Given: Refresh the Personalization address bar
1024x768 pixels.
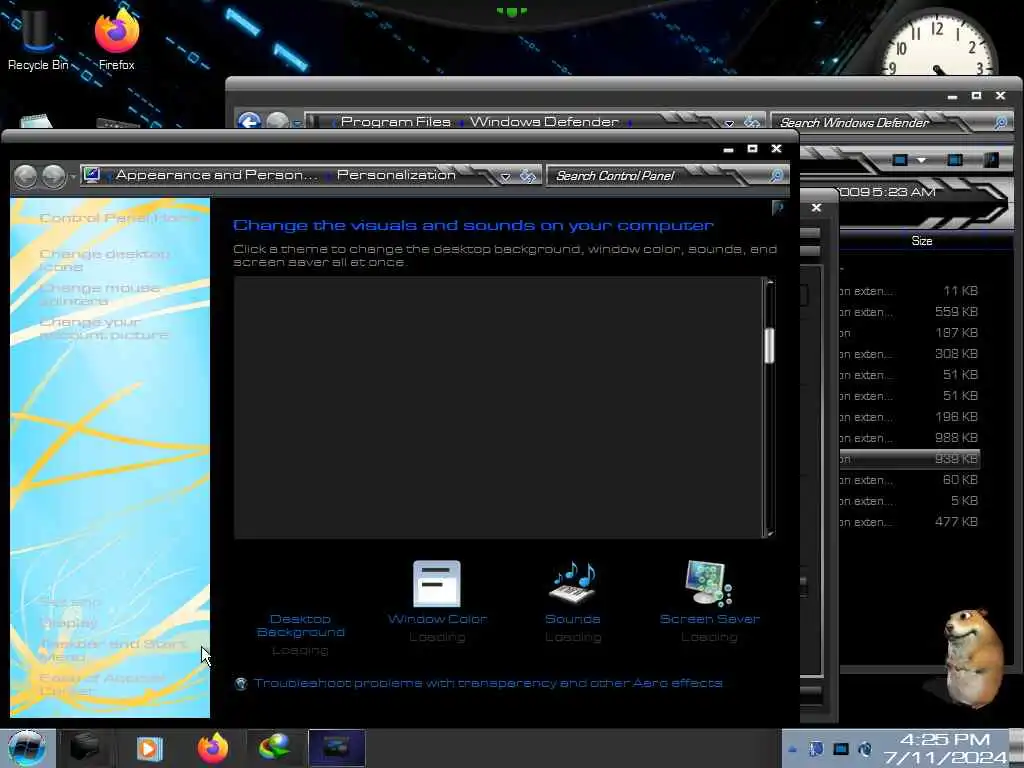Looking at the screenshot, I should point(528,176).
